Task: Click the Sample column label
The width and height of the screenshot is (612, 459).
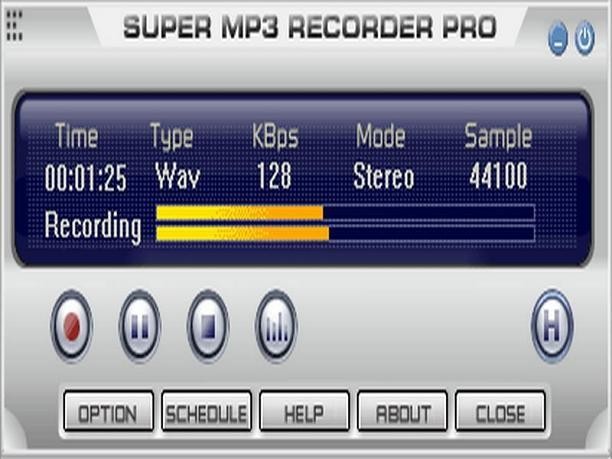Action: coord(498,136)
